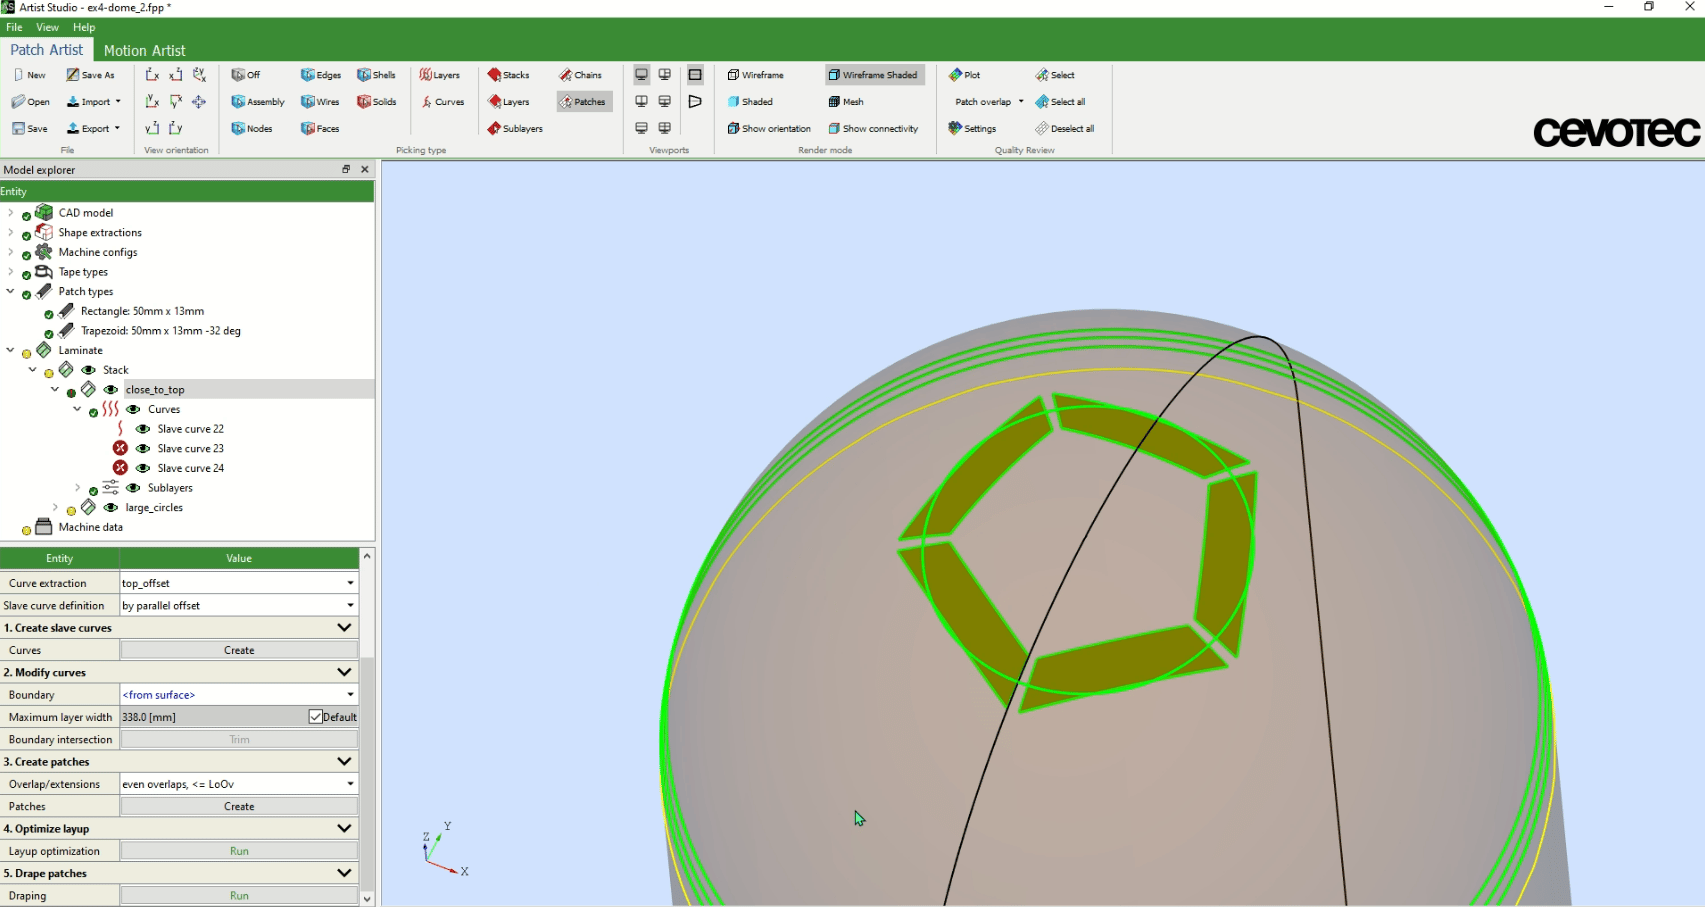Switch to the Motion Artist tab

pyautogui.click(x=144, y=50)
